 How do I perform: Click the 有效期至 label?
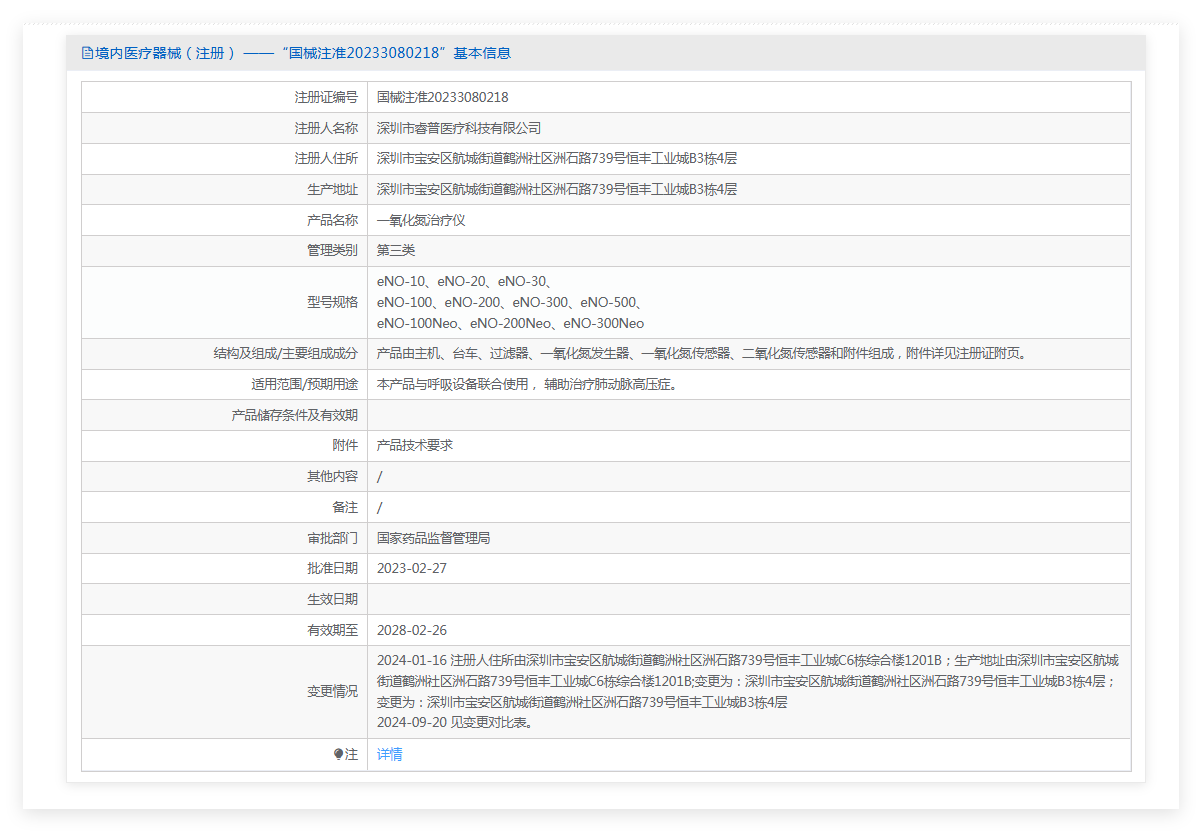point(332,630)
